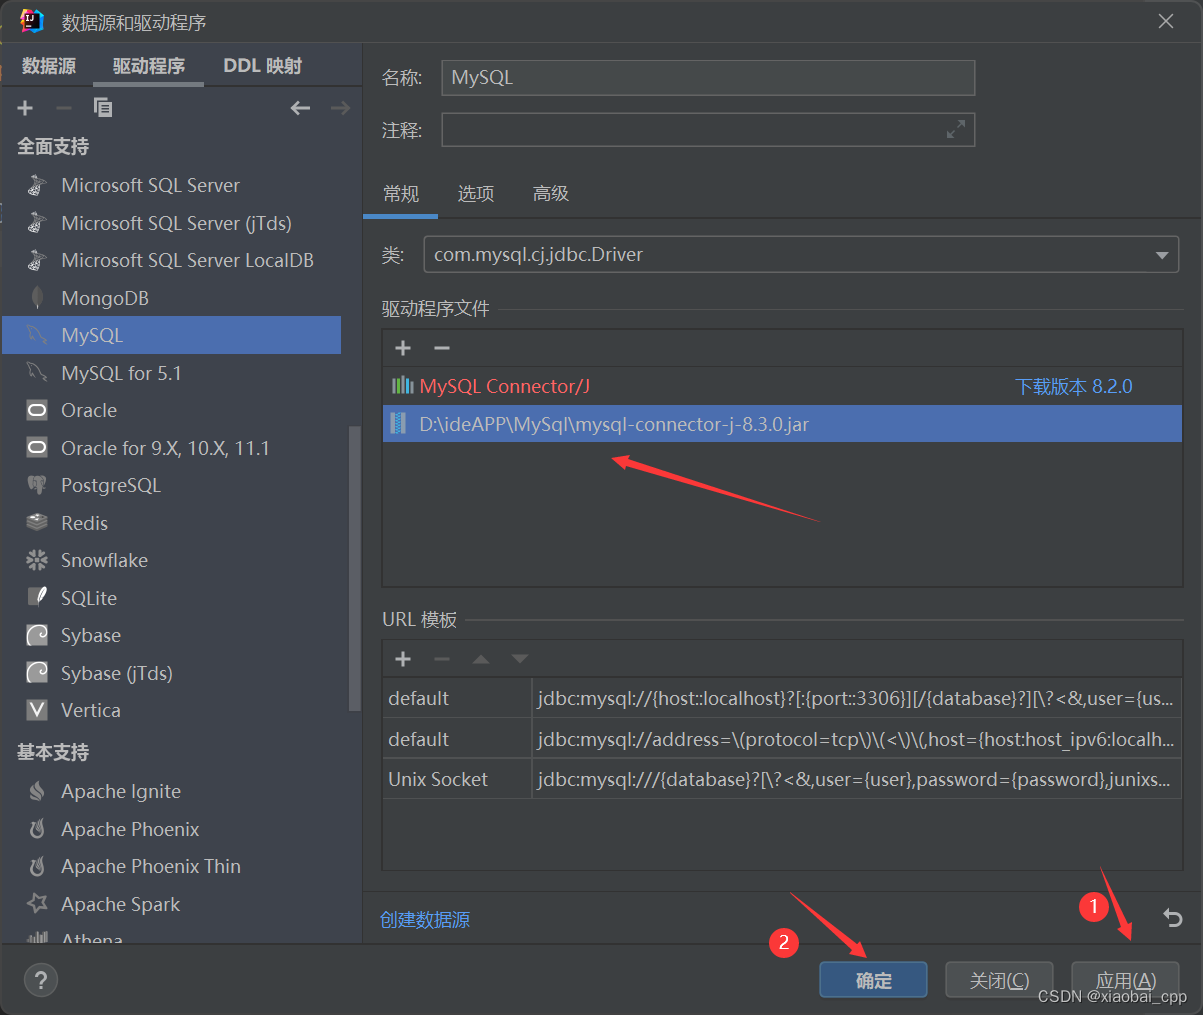
Task: Click the remove driver minus icon in sidebar
Action: (x=64, y=108)
